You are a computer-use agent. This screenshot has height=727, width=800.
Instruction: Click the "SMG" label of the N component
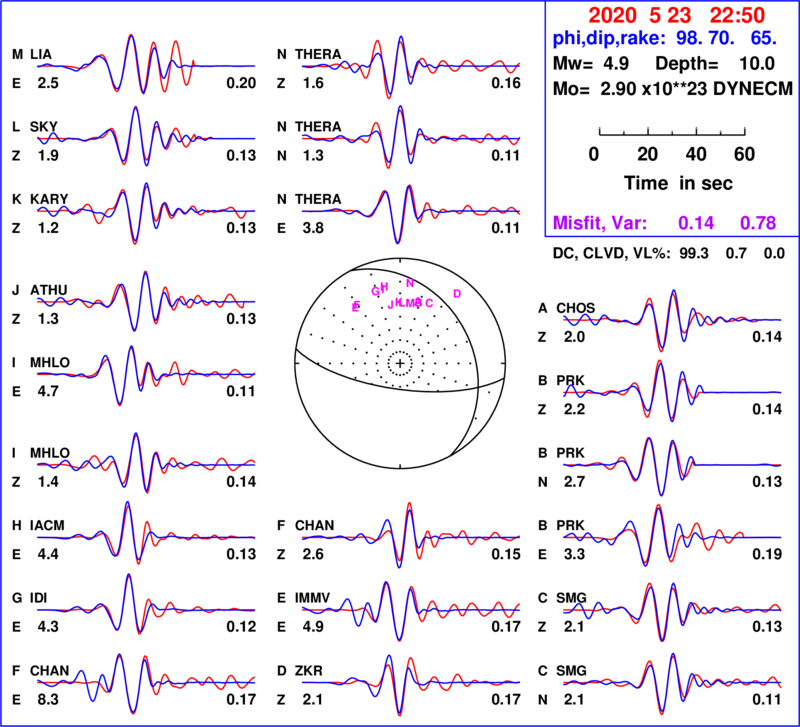(x=571, y=670)
